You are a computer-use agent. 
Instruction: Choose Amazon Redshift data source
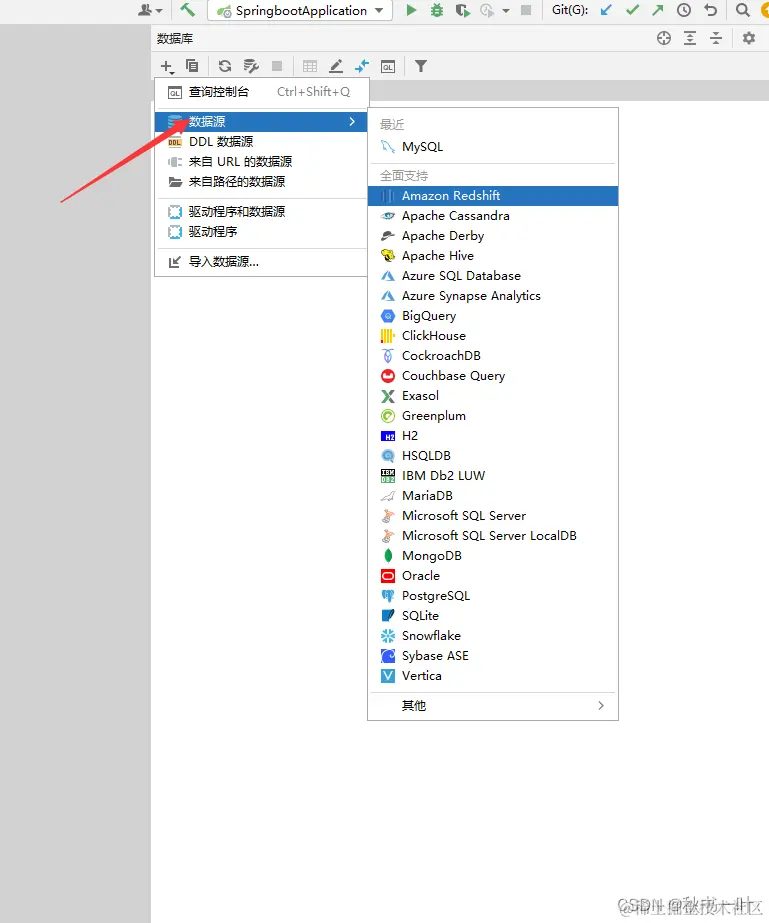[x=493, y=196]
